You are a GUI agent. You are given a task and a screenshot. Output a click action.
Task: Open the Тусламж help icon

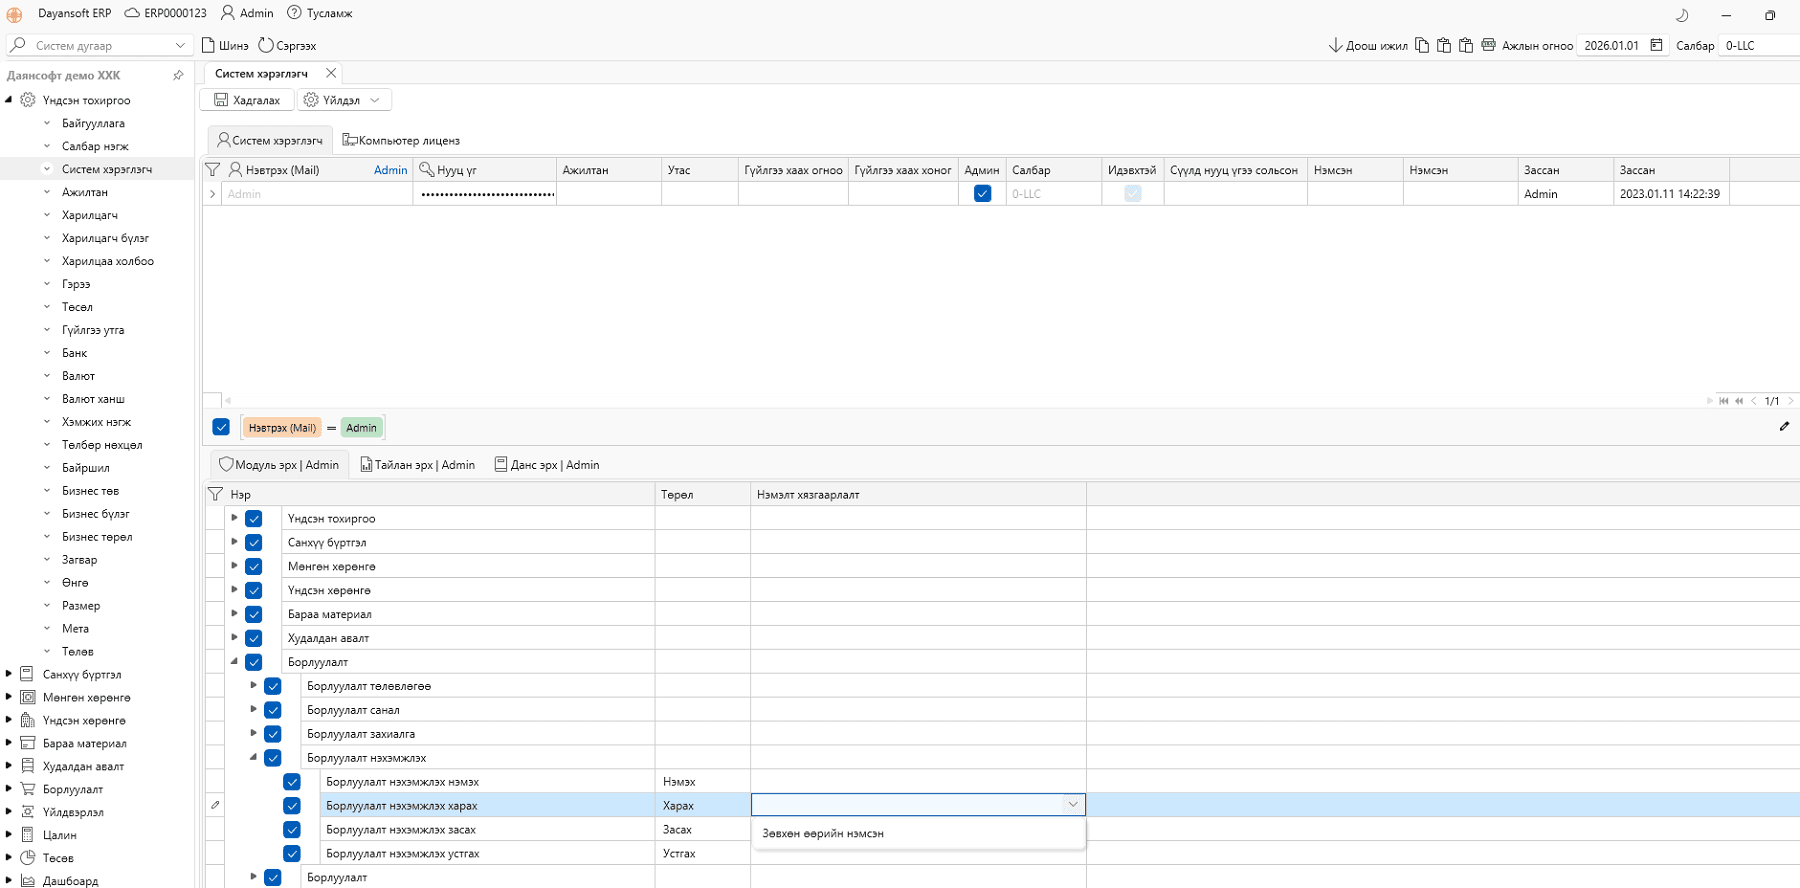pos(294,13)
